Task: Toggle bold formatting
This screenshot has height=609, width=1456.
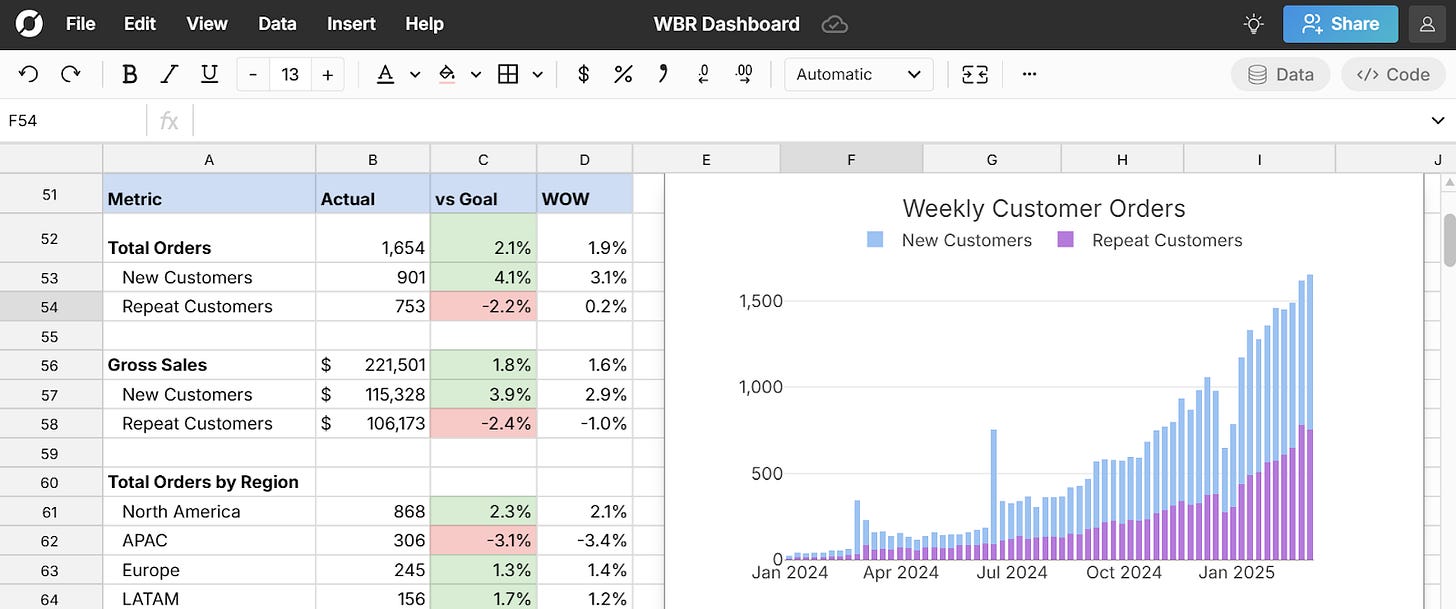Action: (x=129, y=74)
